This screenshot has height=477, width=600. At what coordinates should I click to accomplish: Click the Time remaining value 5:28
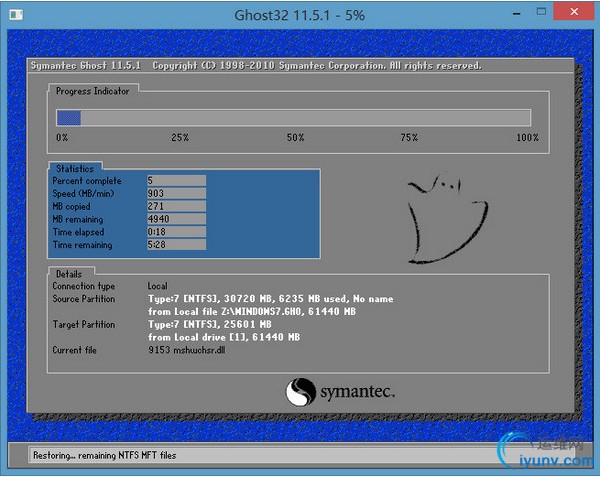(x=176, y=244)
